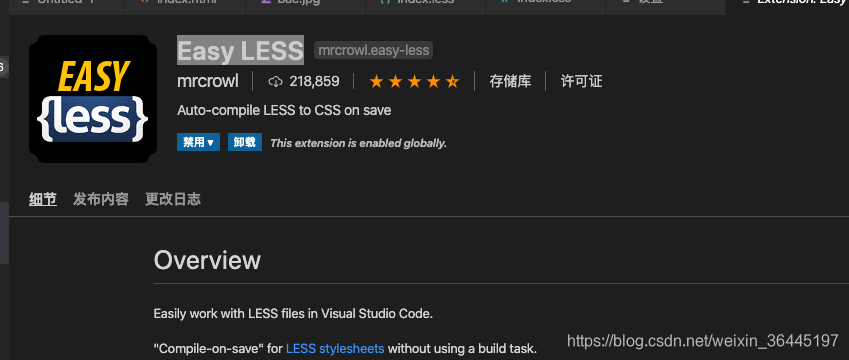The height and width of the screenshot is (360, 849).
Task: Click the mrcrowl publisher name
Action: [x=207, y=82]
